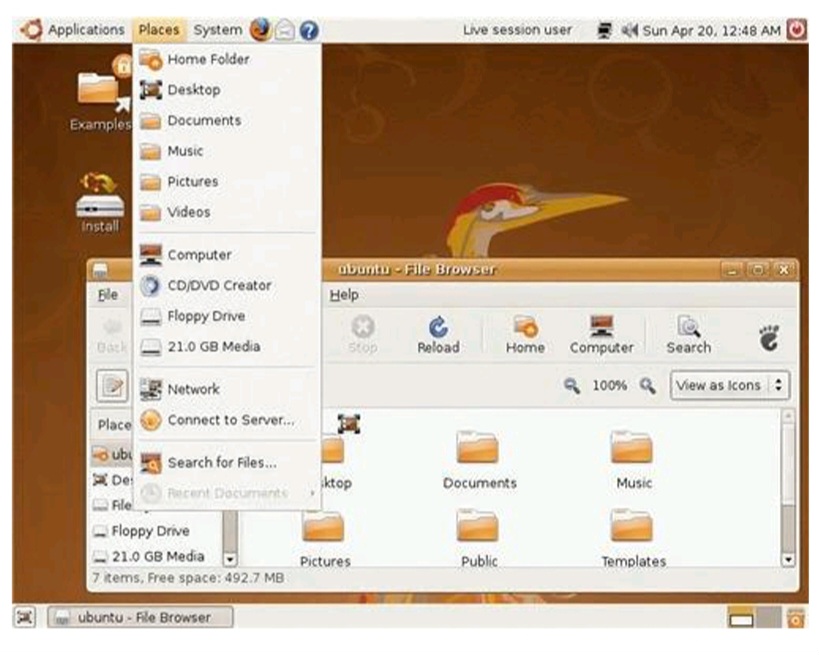Close the Places menu by clicking Places
819x655 pixels.
pyautogui.click(x=158, y=30)
